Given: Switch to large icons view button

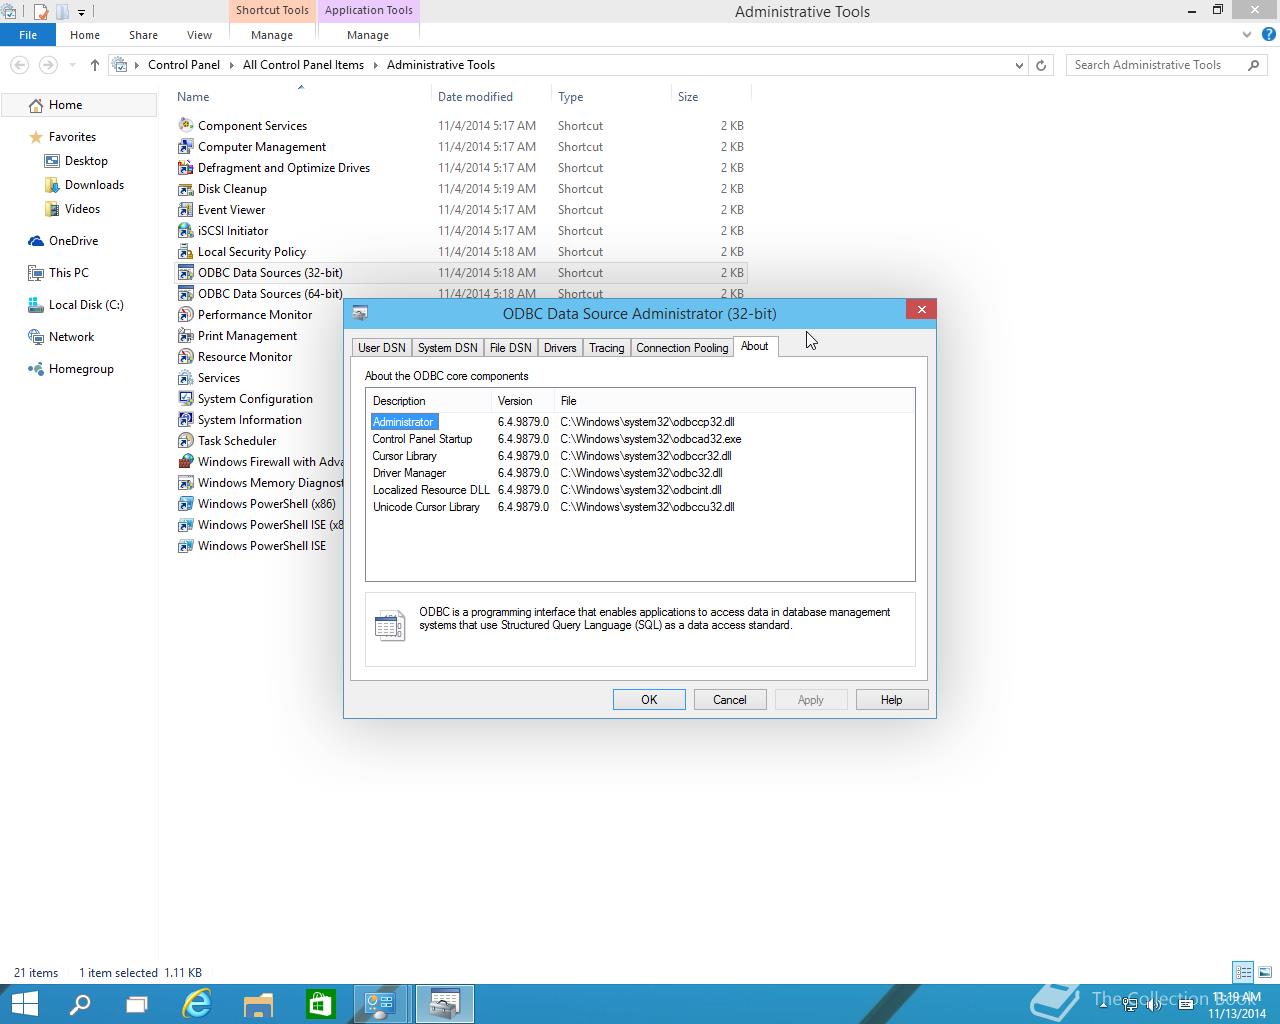Looking at the screenshot, I should tap(1265, 972).
